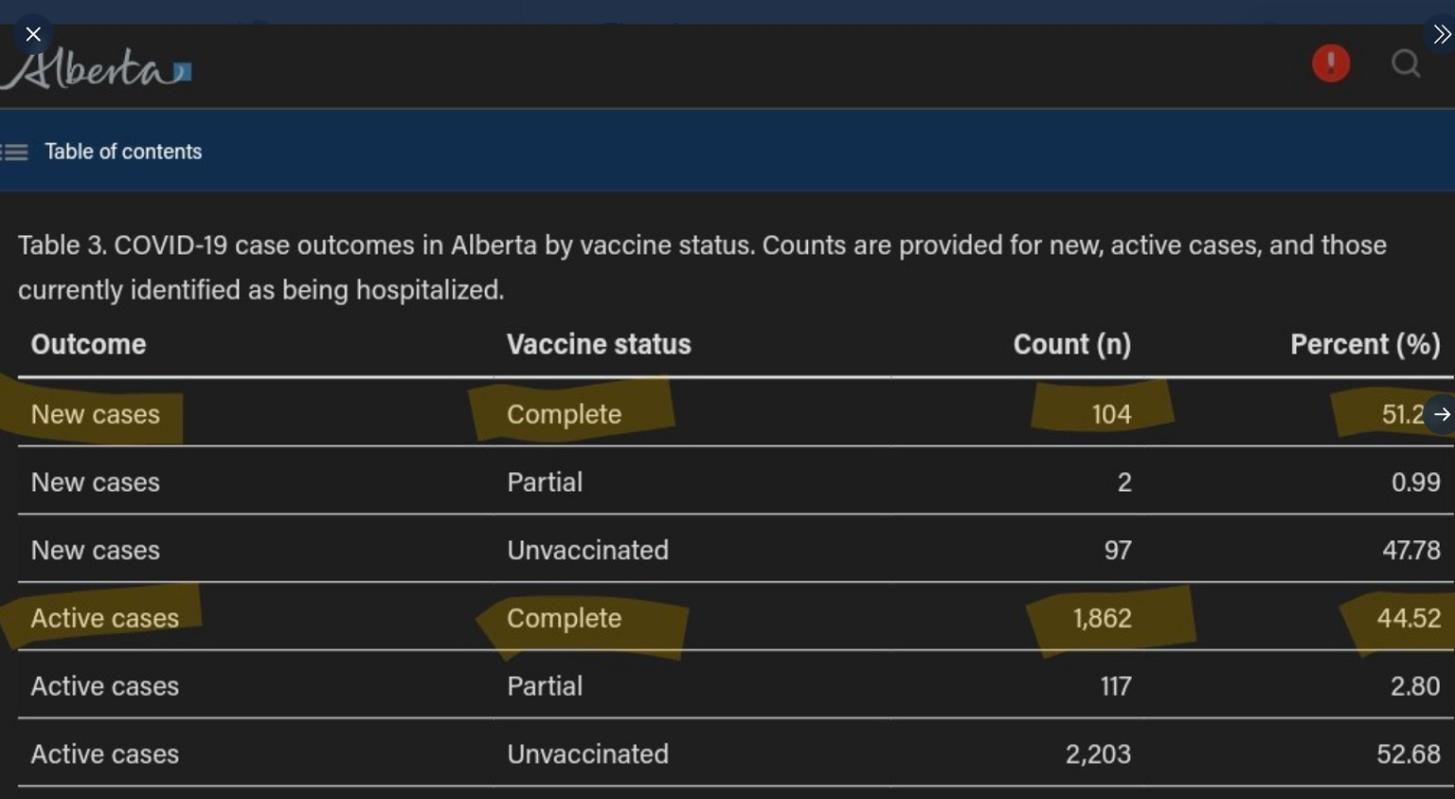Click the right arrow next-image button
Screen dimensions: 1455x799
1441,414
